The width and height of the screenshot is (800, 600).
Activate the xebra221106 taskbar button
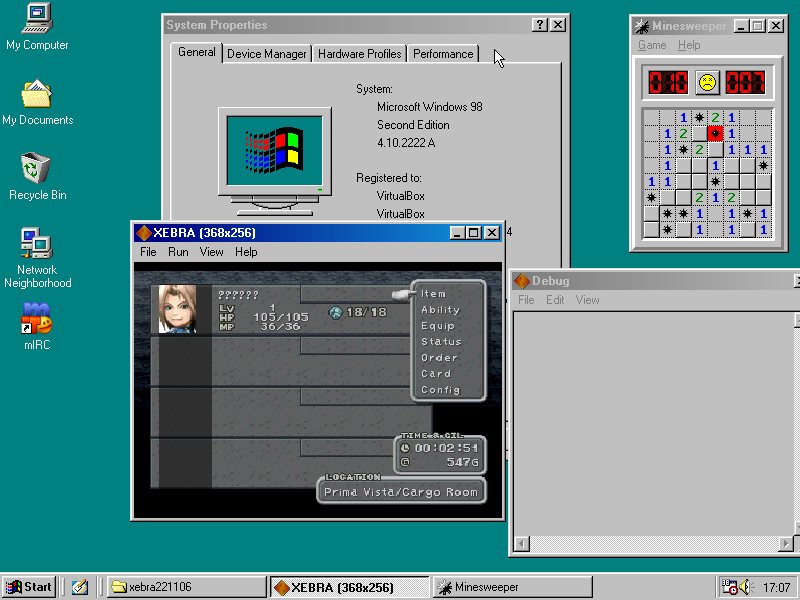(187, 587)
